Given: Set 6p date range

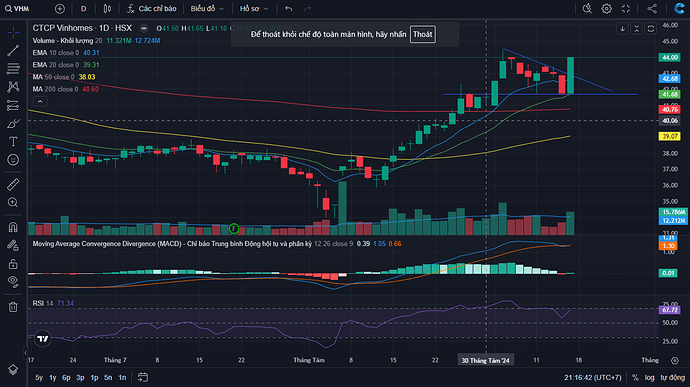Looking at the screenshot, I should [66, 377].
